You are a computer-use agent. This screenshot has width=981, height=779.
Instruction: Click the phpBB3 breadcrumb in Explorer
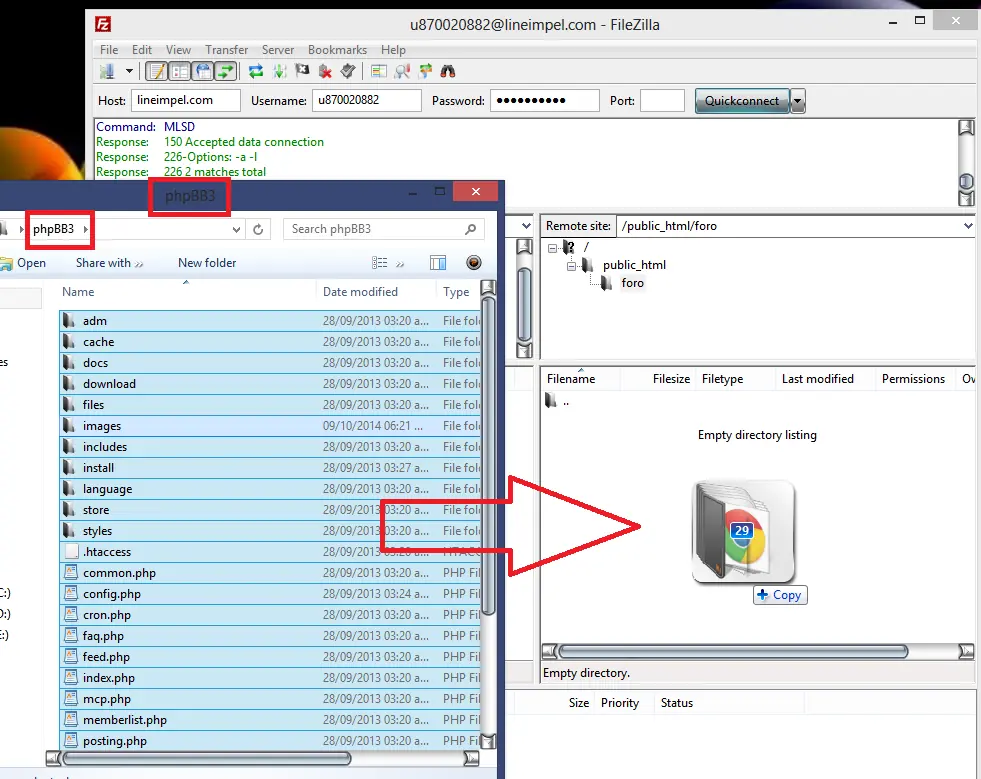coord(54,229)
